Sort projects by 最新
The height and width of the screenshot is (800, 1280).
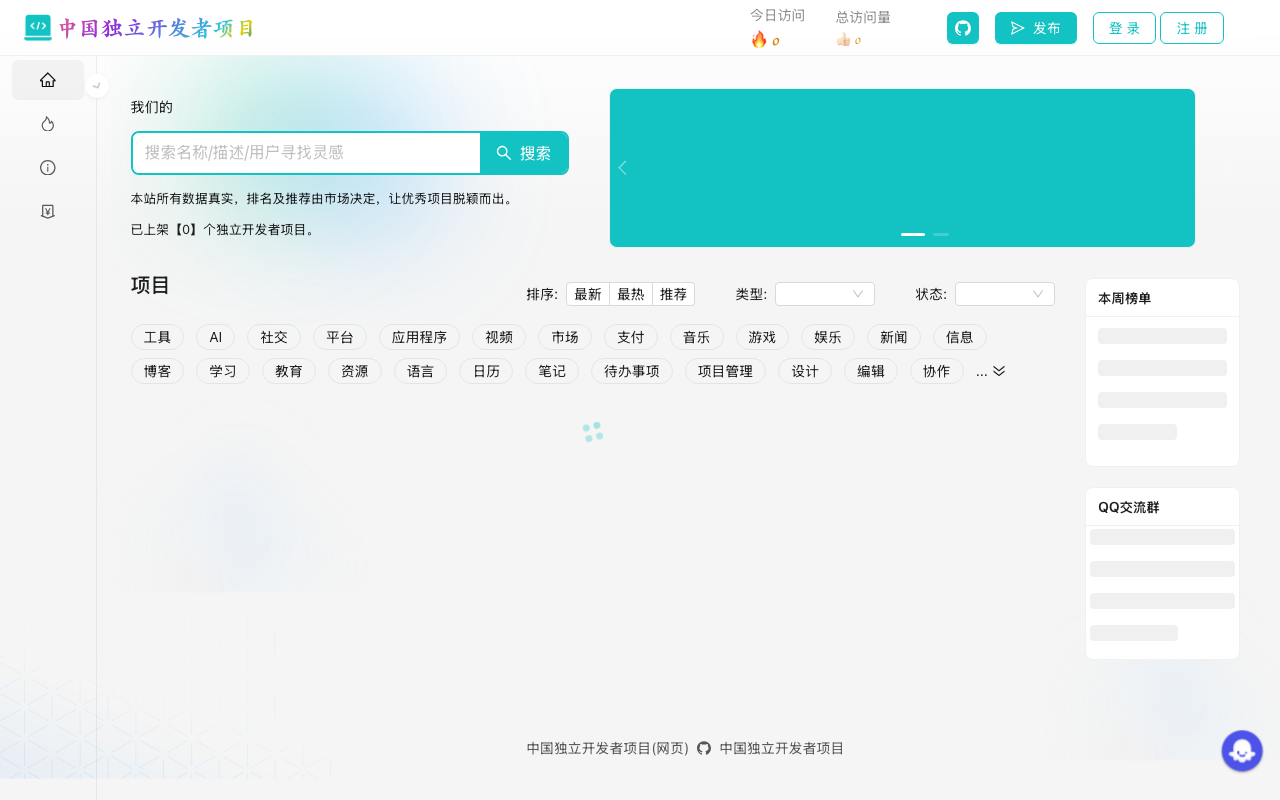point(588,294)
